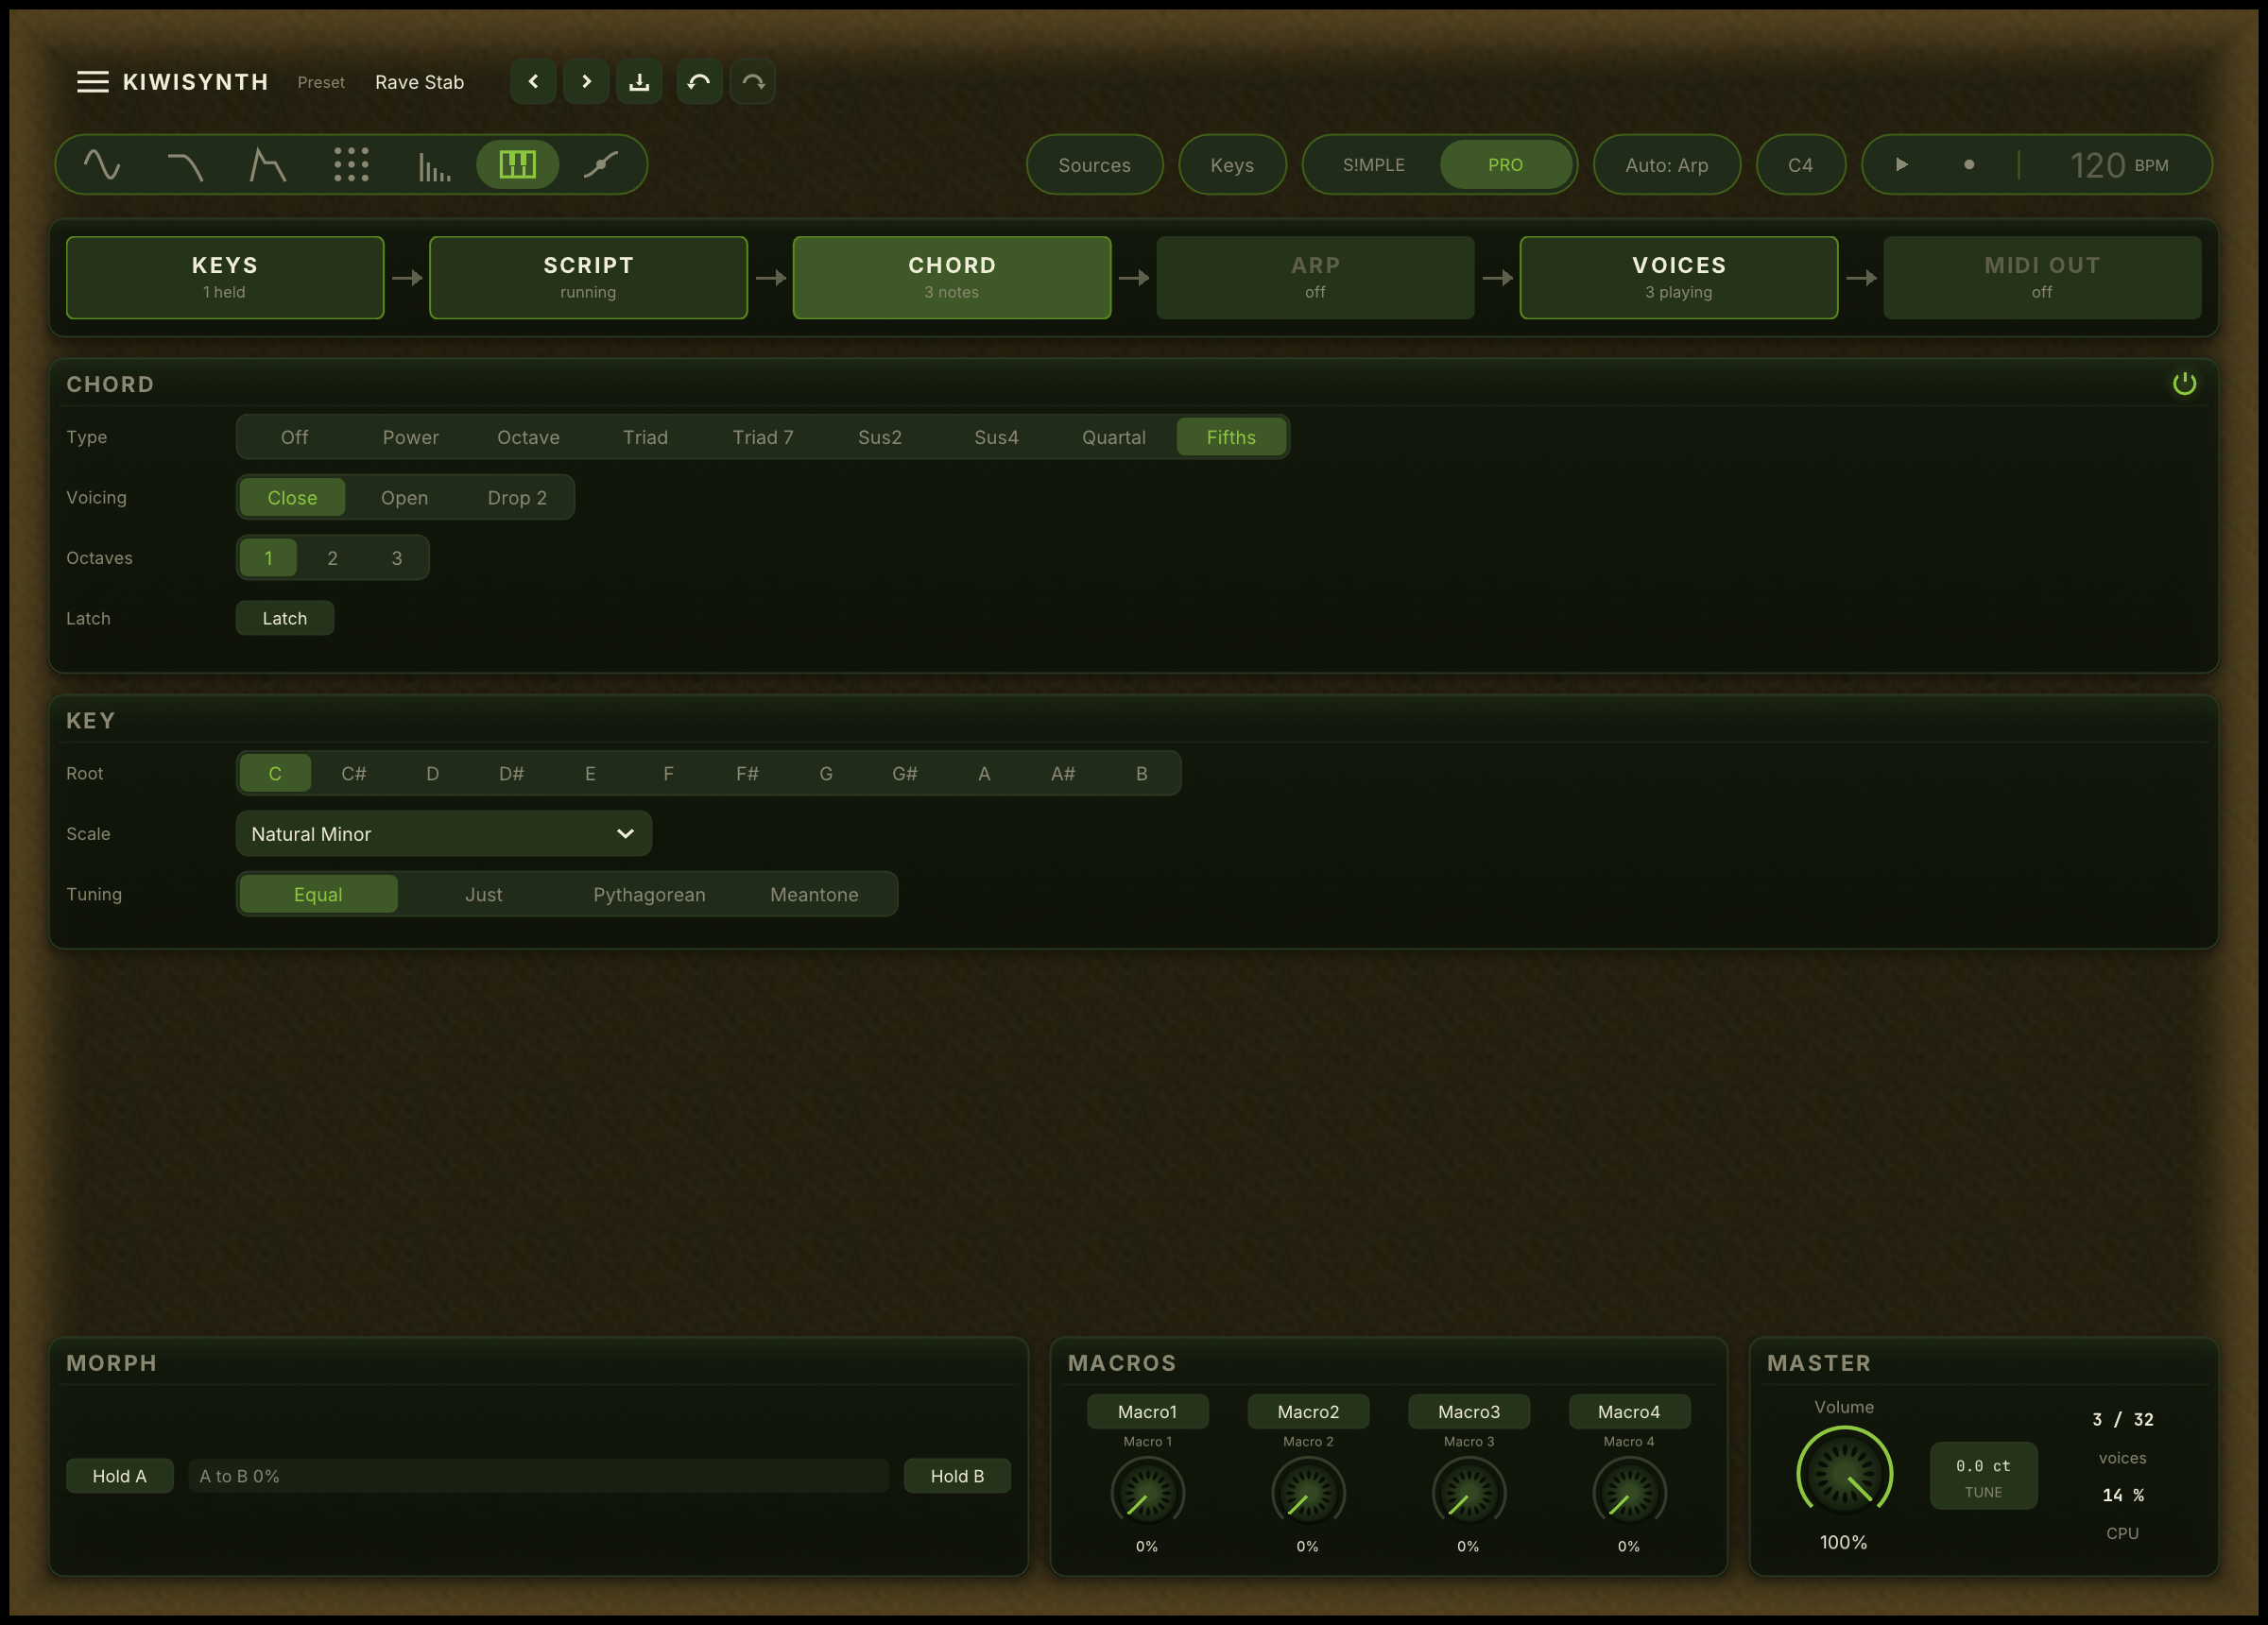
Task: Open the ARP stage tab
Action: pyautogui.click(x=1315, y=278)
